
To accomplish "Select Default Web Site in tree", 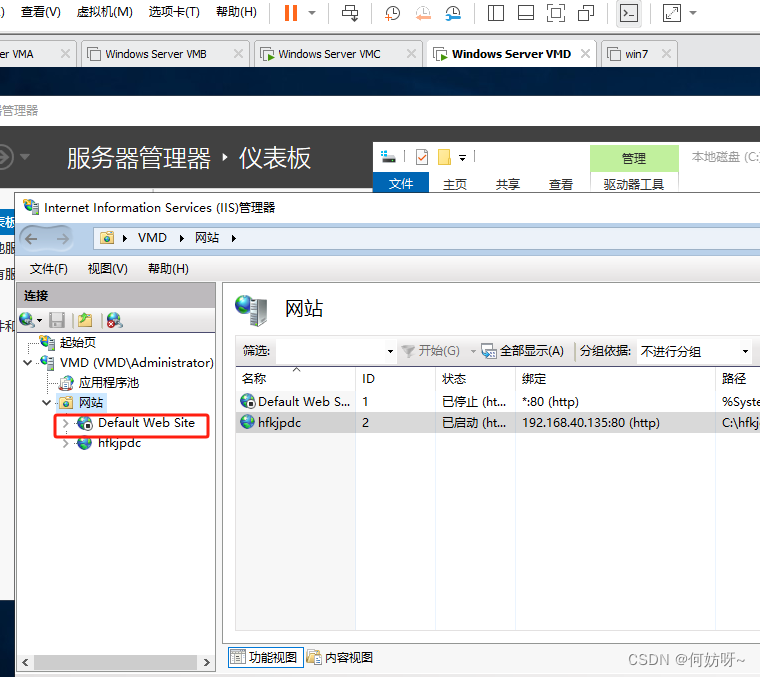I will [146, 423].
